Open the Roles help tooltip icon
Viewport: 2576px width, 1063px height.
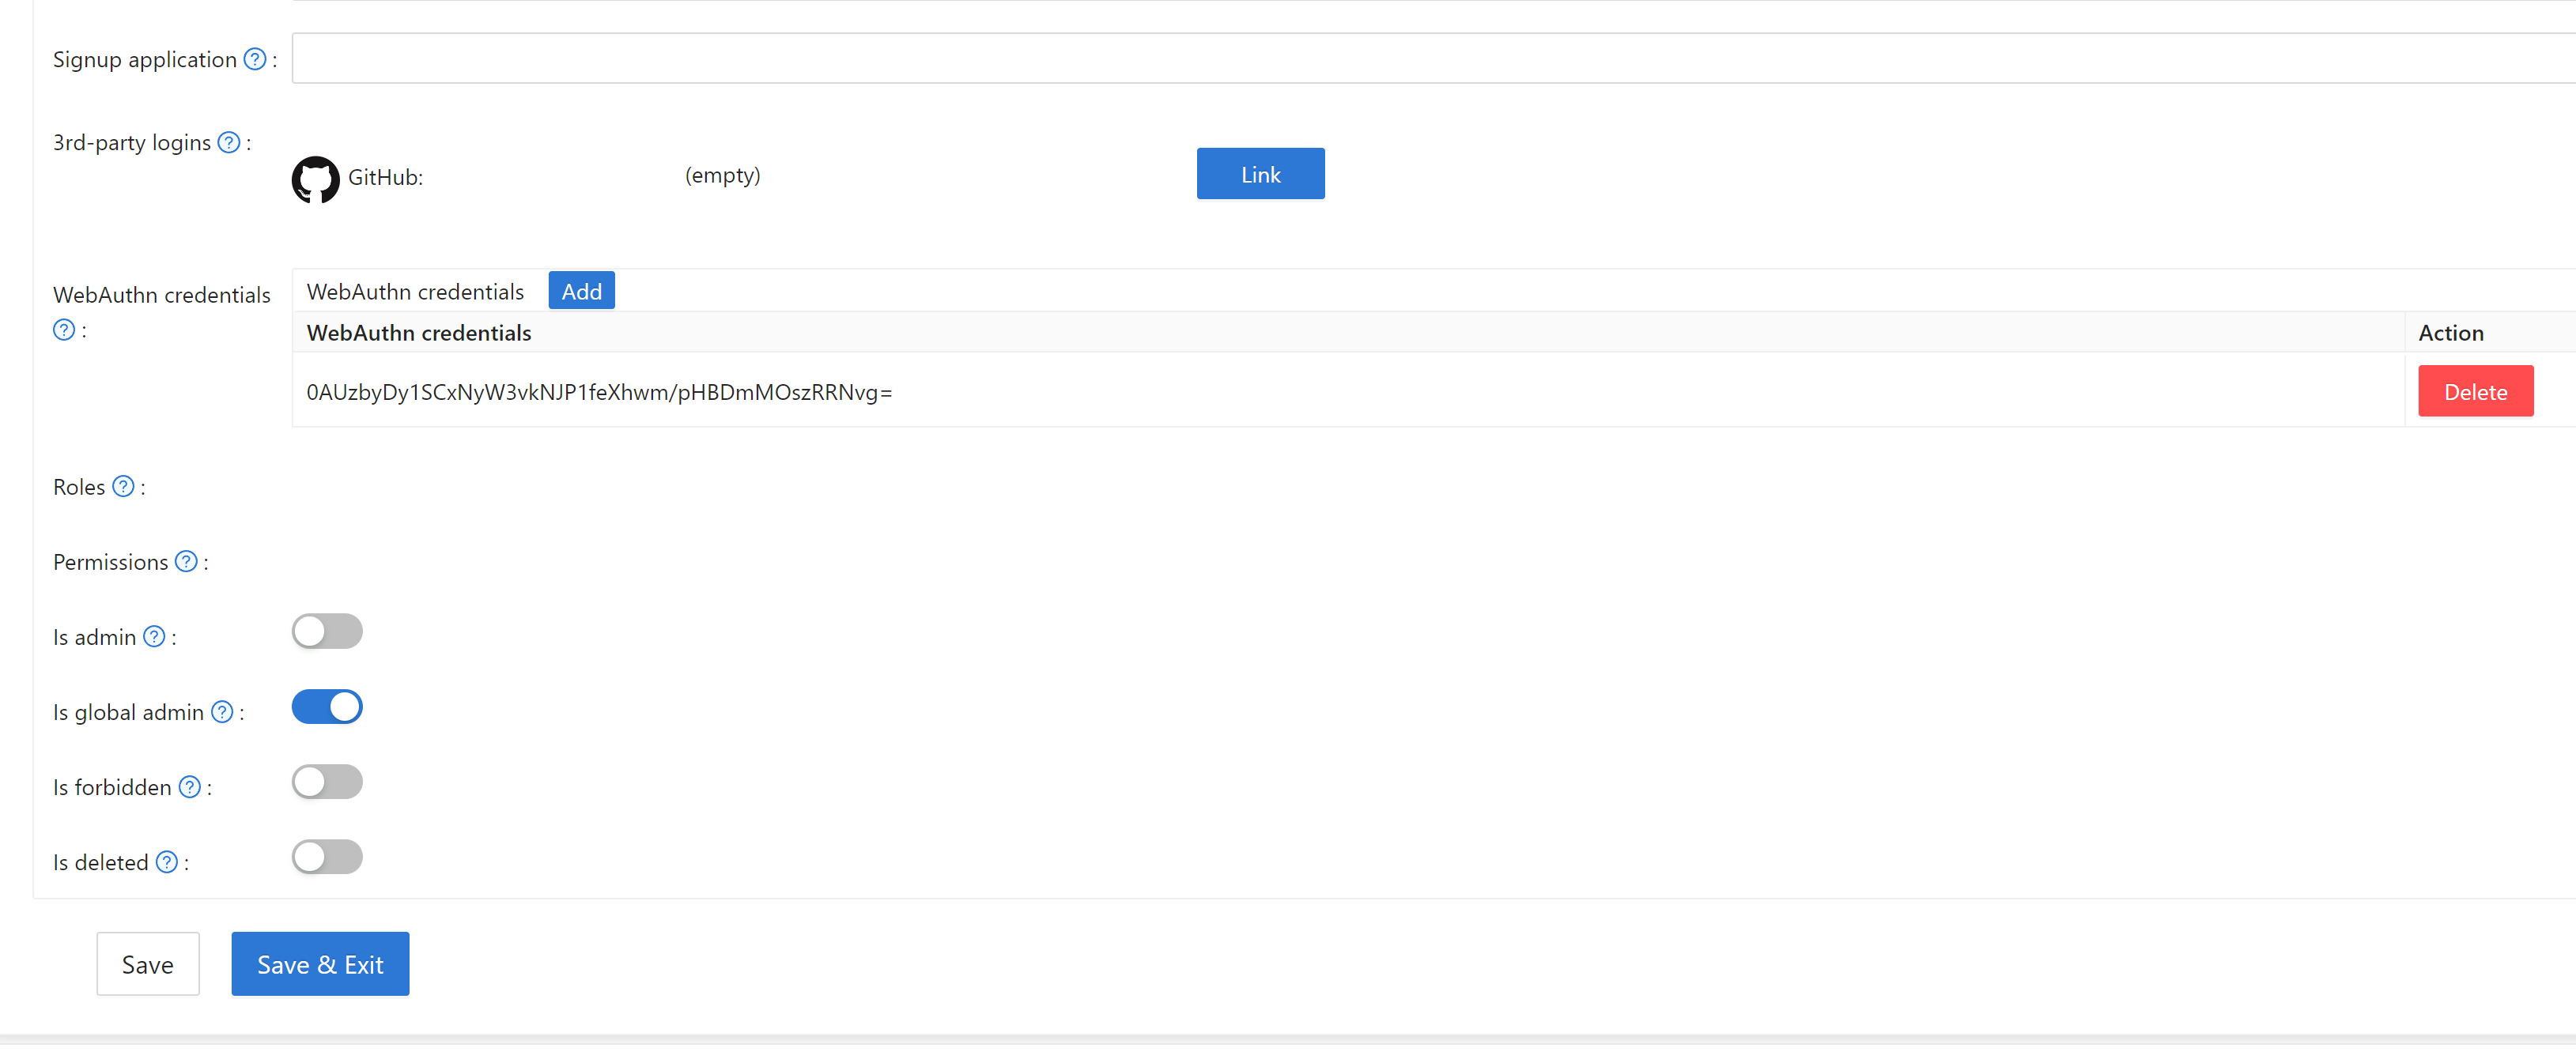click(x=123, y=486)
